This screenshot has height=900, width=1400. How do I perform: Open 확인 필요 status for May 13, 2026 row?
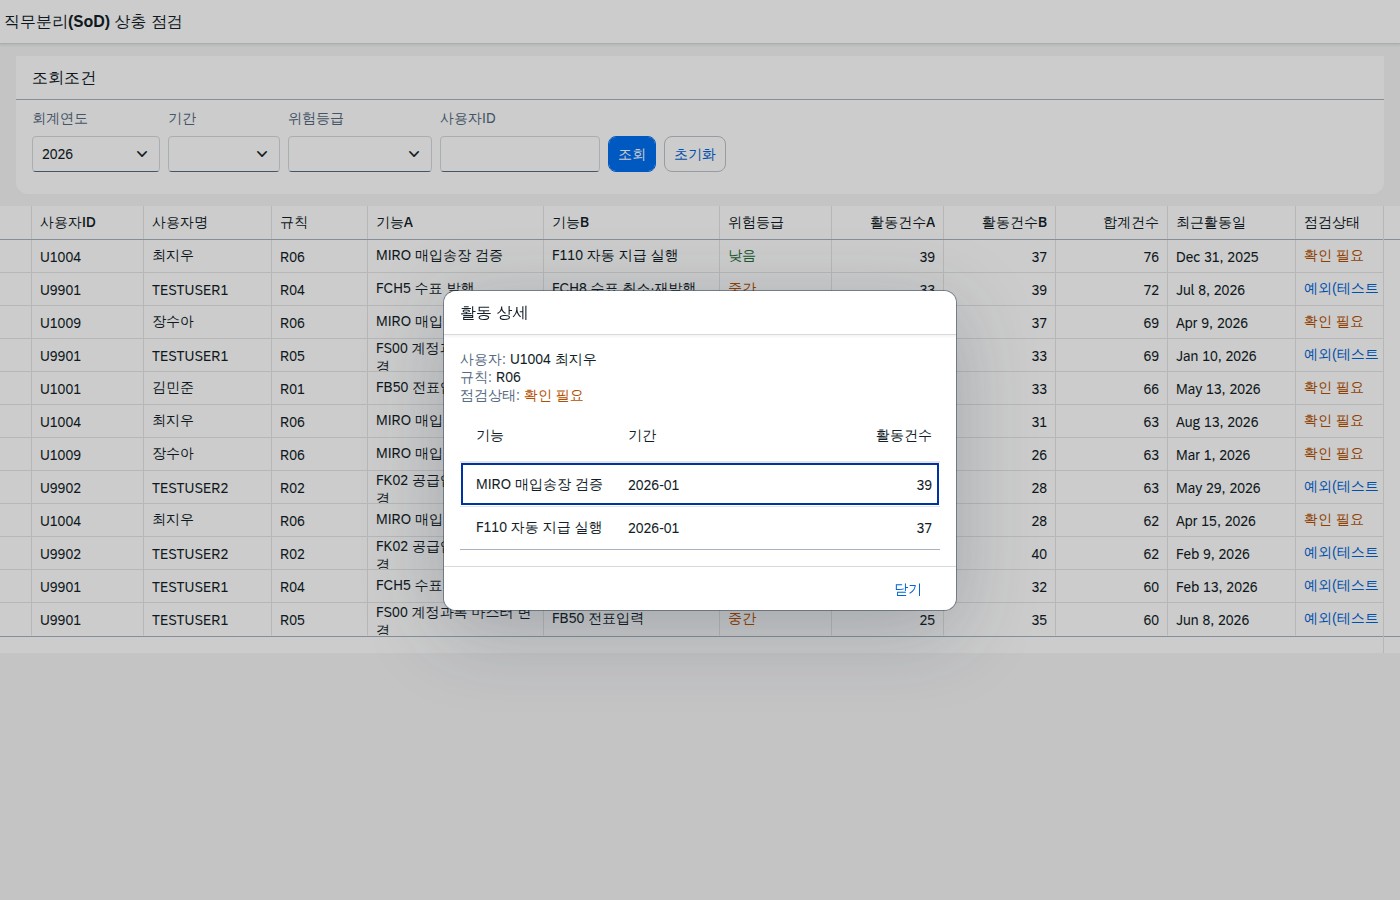[x=1333, y=388]
